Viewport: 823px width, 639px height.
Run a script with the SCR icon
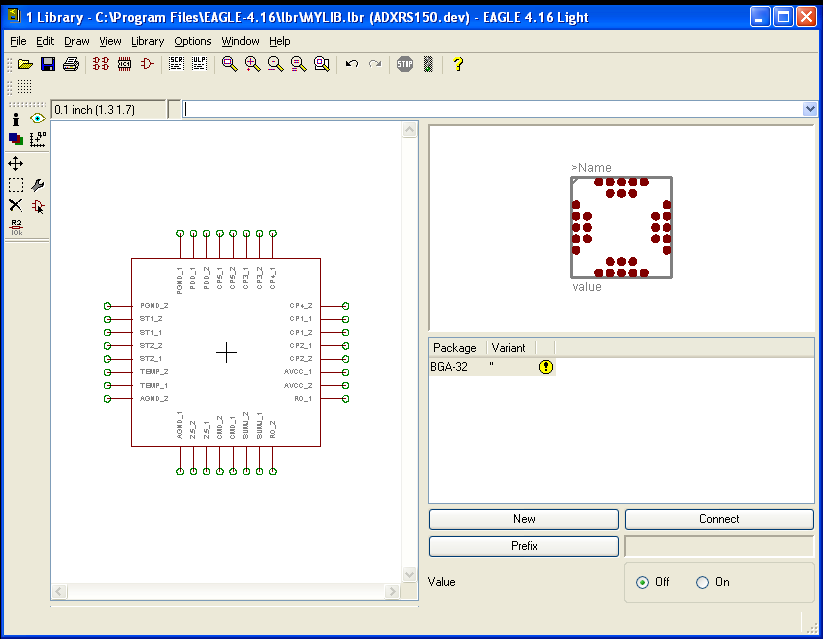coord(176,63)
